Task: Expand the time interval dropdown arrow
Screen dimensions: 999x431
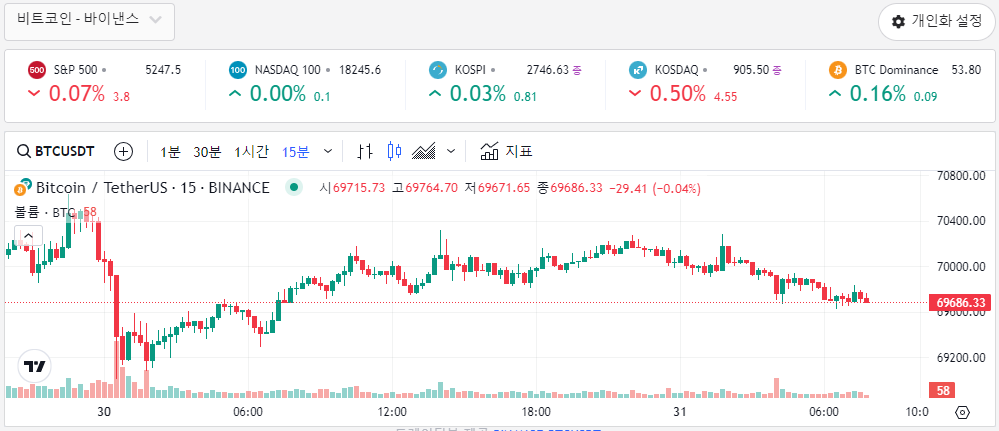Action: [x=328, y=152]
